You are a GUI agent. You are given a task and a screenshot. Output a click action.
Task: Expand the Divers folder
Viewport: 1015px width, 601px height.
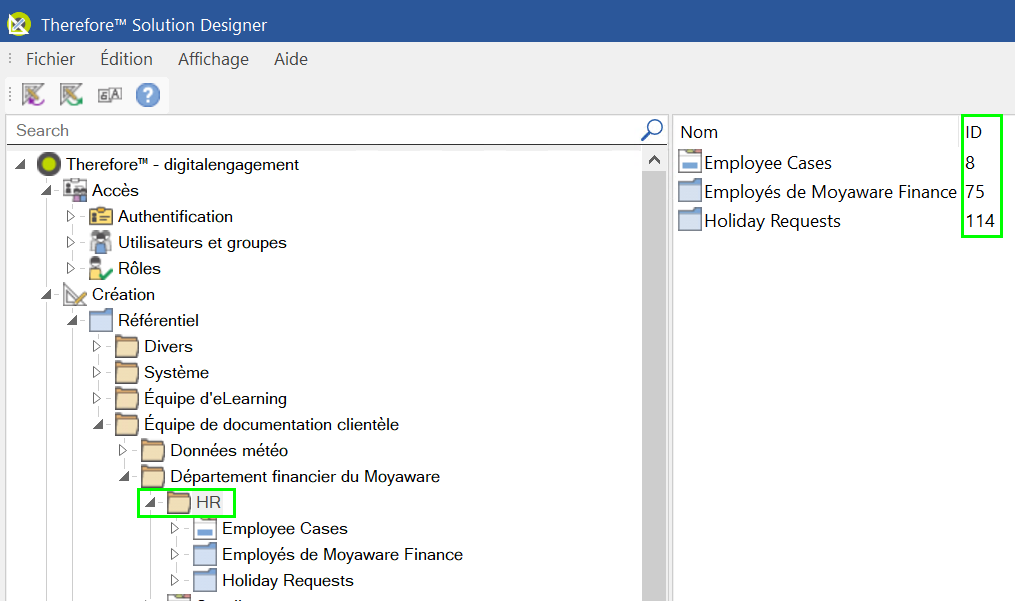click(96, 346)
